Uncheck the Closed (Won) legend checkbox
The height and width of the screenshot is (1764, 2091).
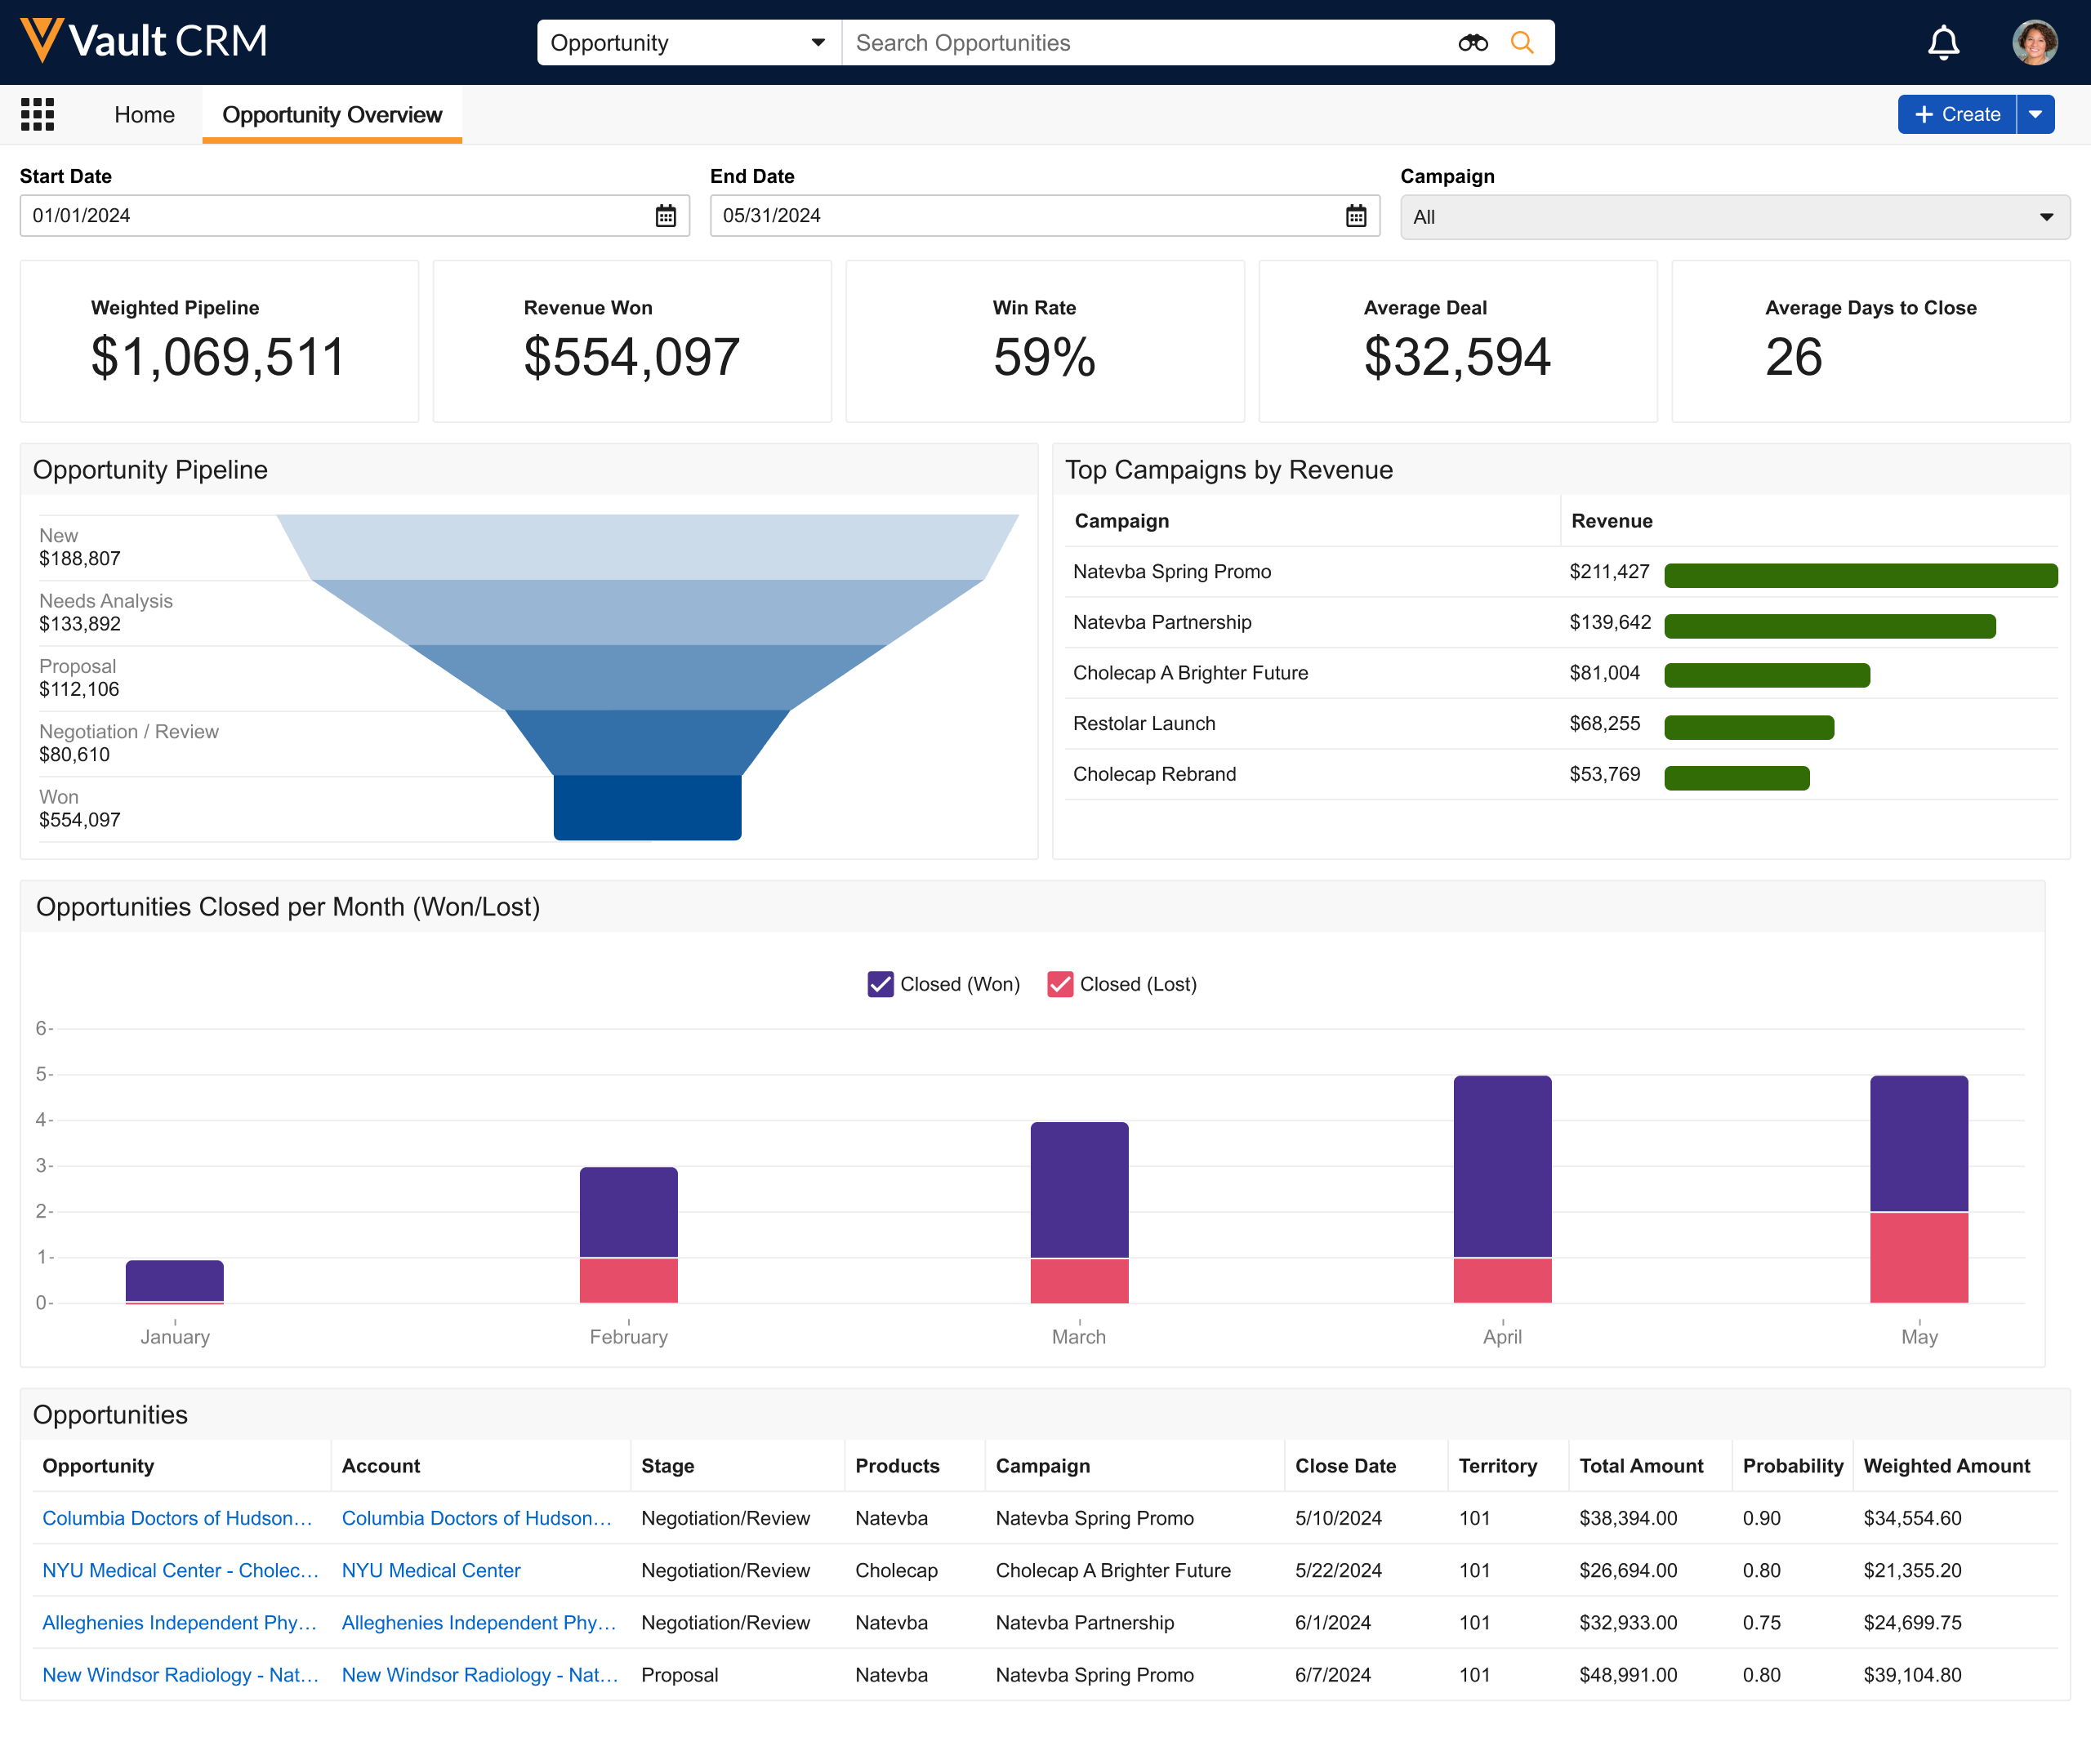[x=880, y=984]
